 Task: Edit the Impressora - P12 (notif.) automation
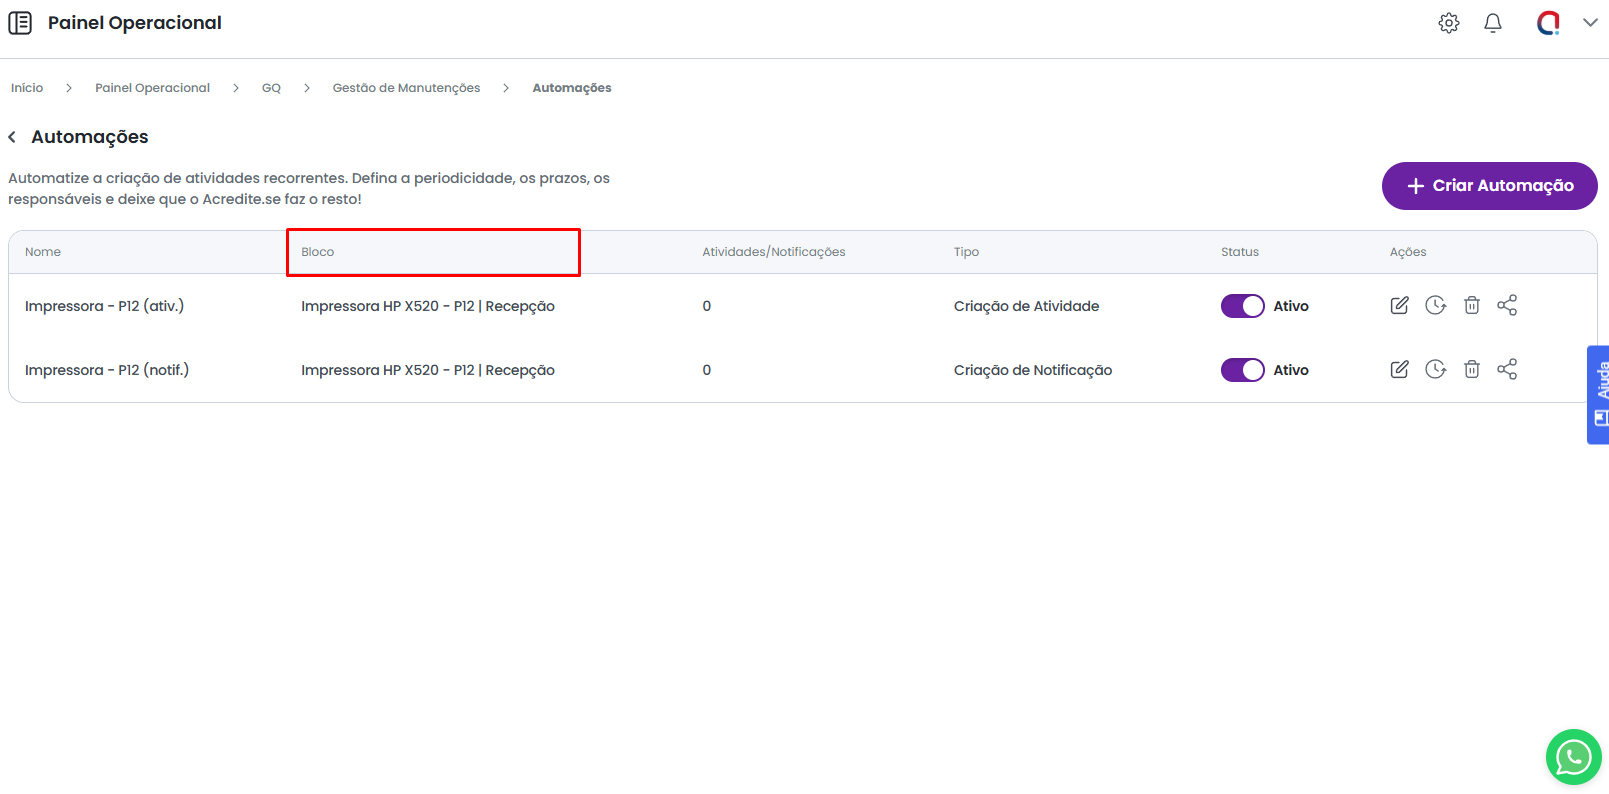(1399, 370)
